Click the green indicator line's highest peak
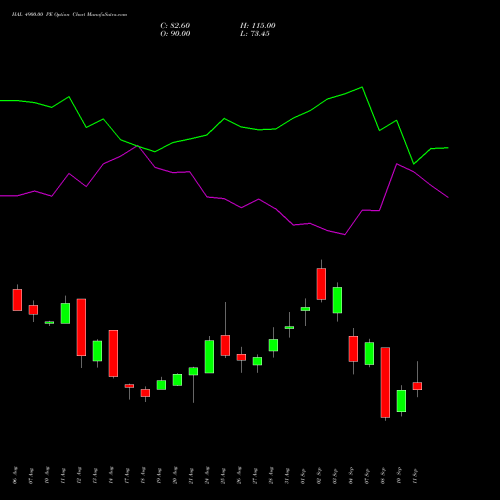The width and height of the screenshot is (500, 500). point(362,87)
